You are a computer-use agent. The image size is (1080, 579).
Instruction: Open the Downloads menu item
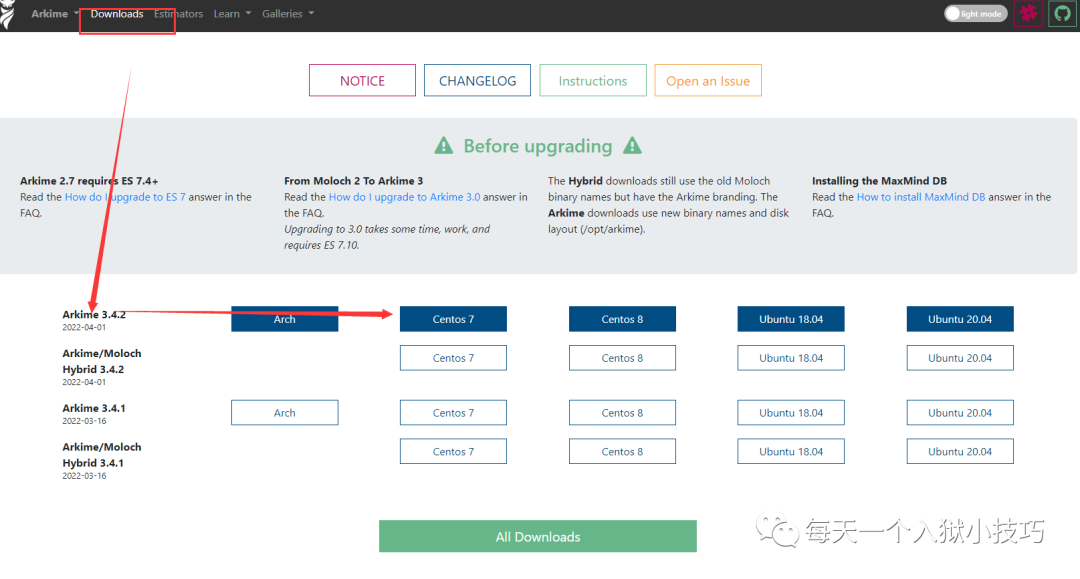coord(117,14)
